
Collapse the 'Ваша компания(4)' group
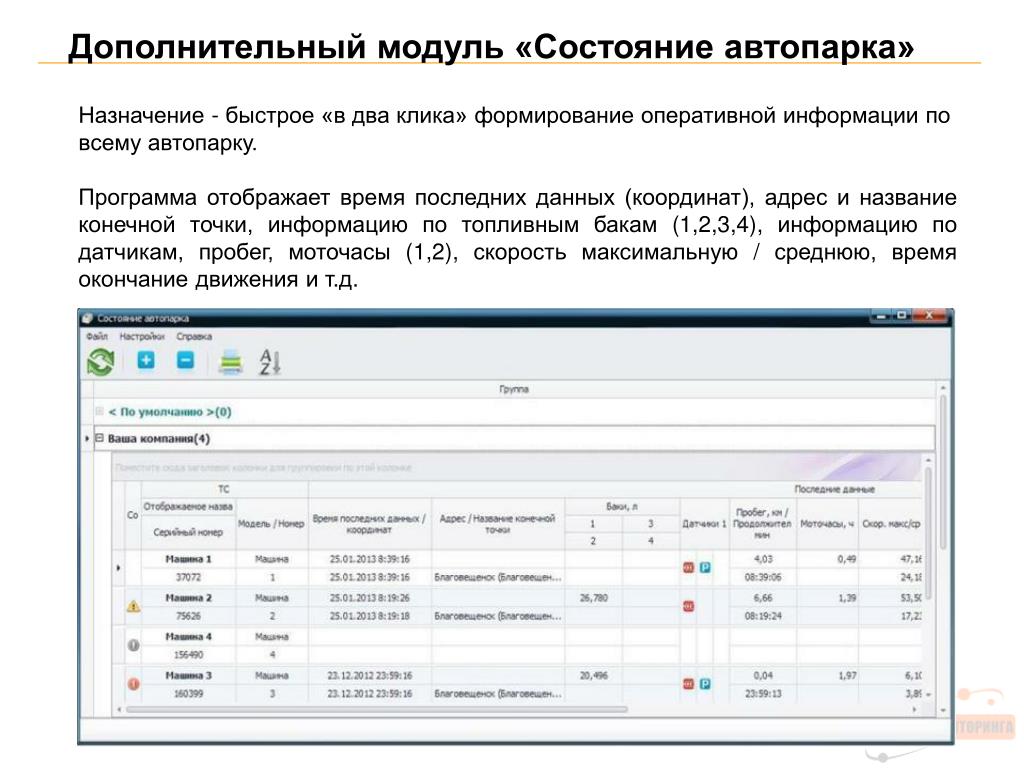tap(99, 438)
